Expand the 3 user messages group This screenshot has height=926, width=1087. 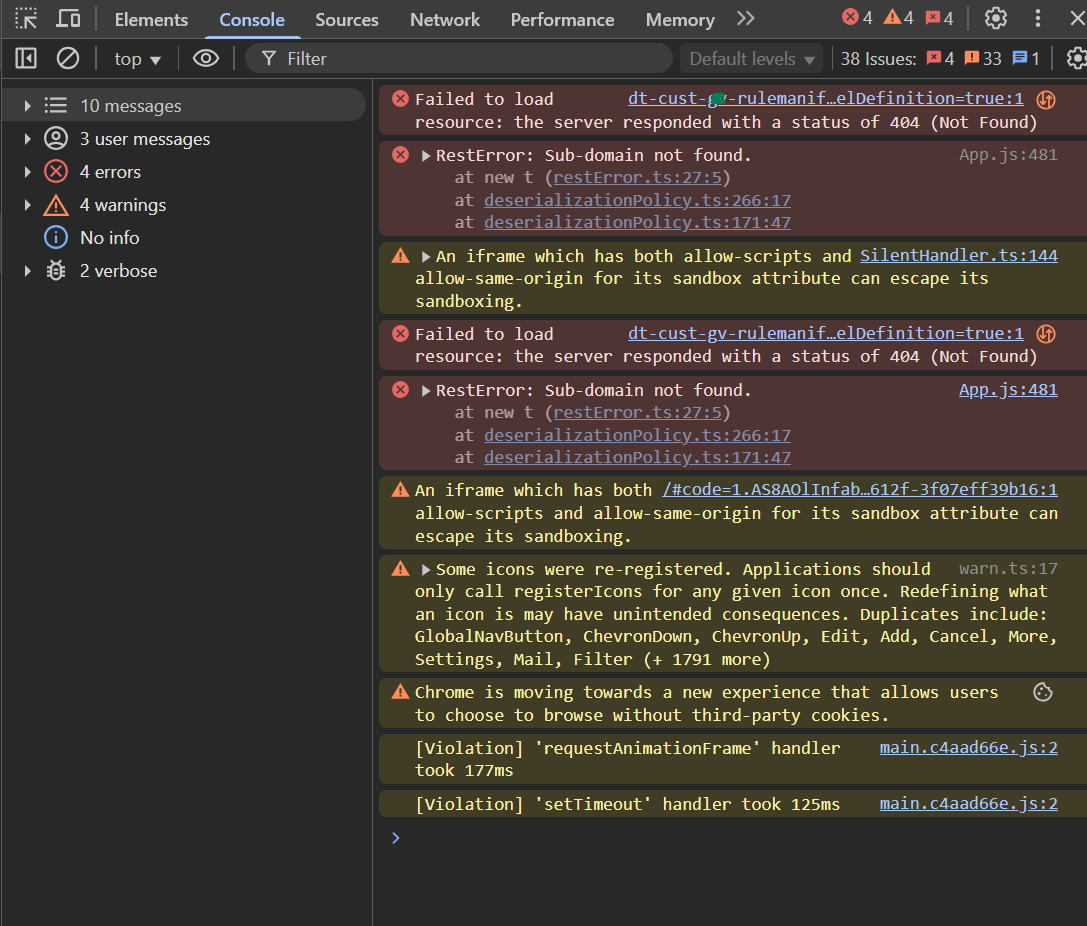(27, 139)
